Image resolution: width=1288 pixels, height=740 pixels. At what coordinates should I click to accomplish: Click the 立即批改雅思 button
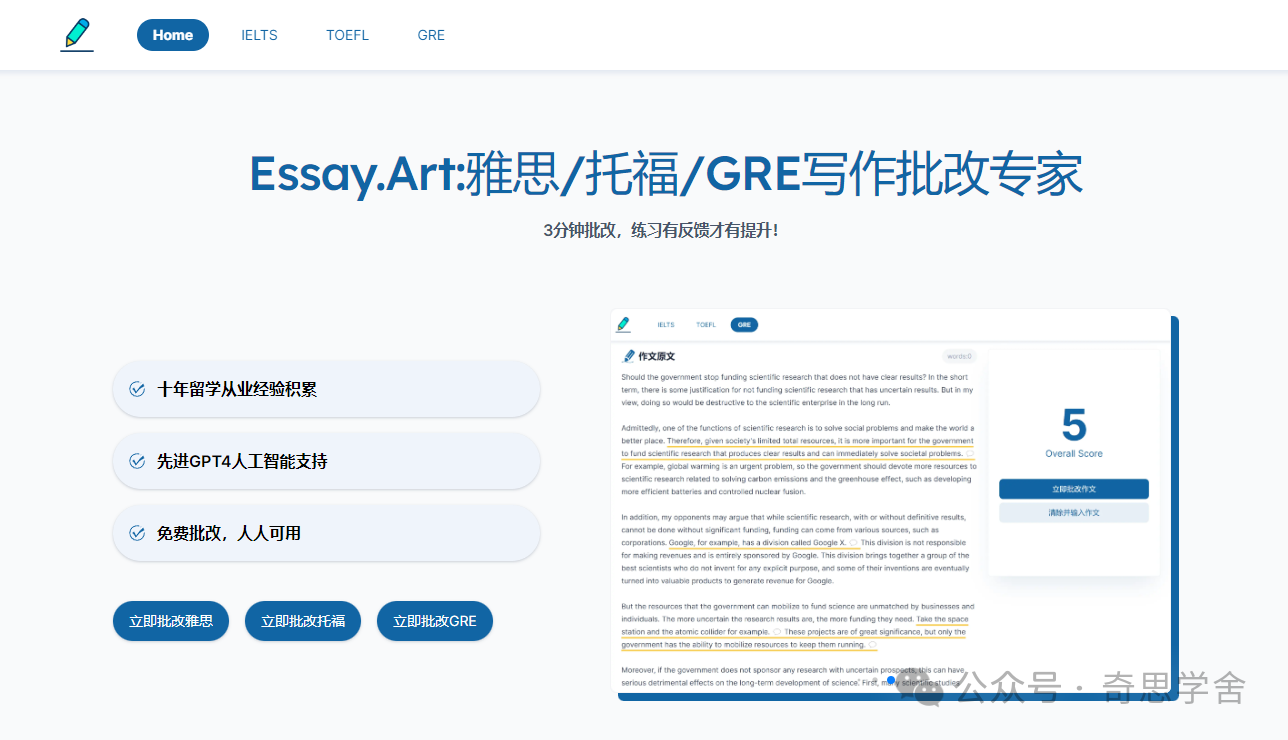coord(170,620)
